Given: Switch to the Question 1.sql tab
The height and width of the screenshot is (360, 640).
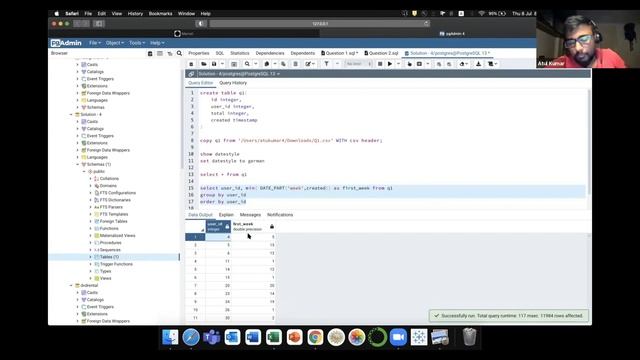Looking at the screenshot, I should pyautogui.click(x=339, y=53).
